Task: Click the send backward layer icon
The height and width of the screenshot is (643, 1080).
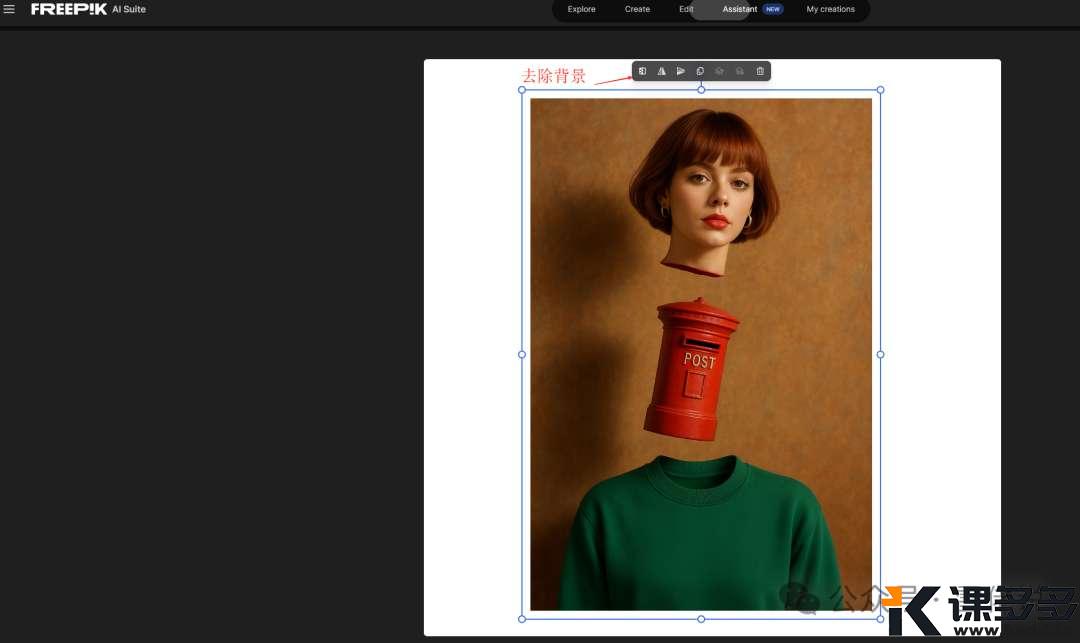Action: [x=740, y=71]
